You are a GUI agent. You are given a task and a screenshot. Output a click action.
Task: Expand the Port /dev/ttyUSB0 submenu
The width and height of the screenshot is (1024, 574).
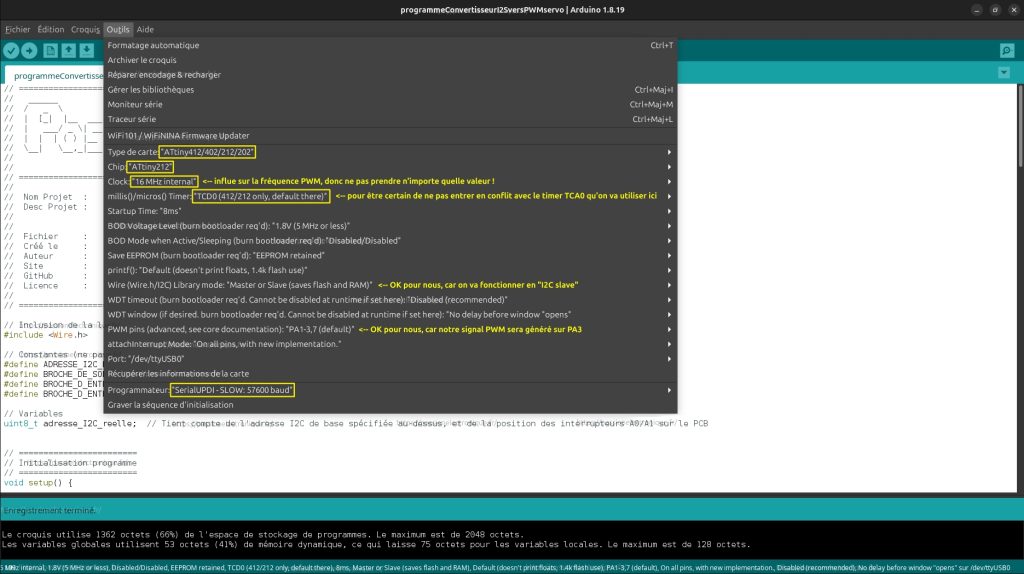[x=390, y=359]
